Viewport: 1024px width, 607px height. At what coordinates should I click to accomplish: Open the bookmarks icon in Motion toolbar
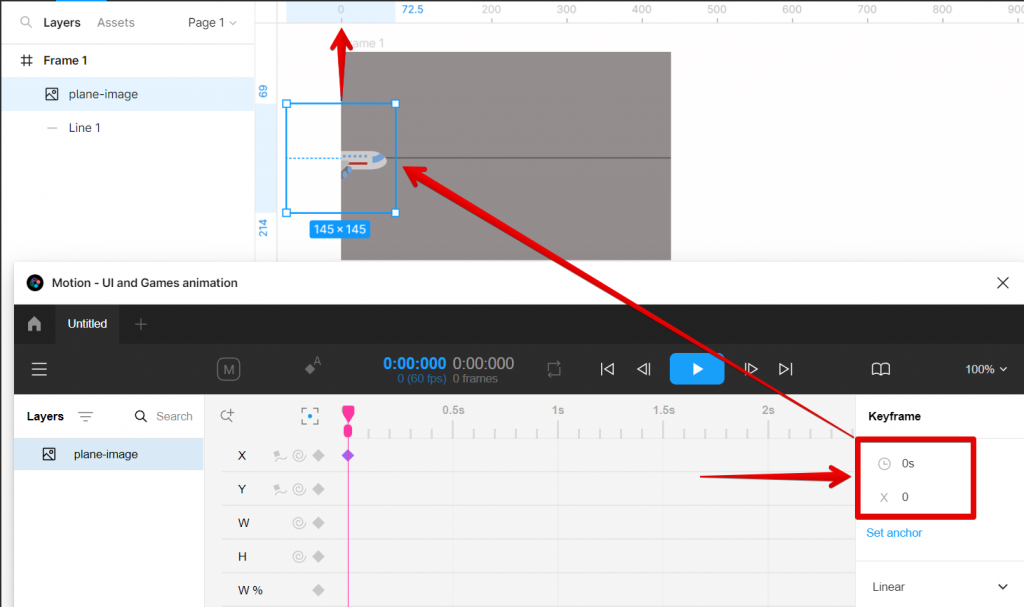coord(880,369)
